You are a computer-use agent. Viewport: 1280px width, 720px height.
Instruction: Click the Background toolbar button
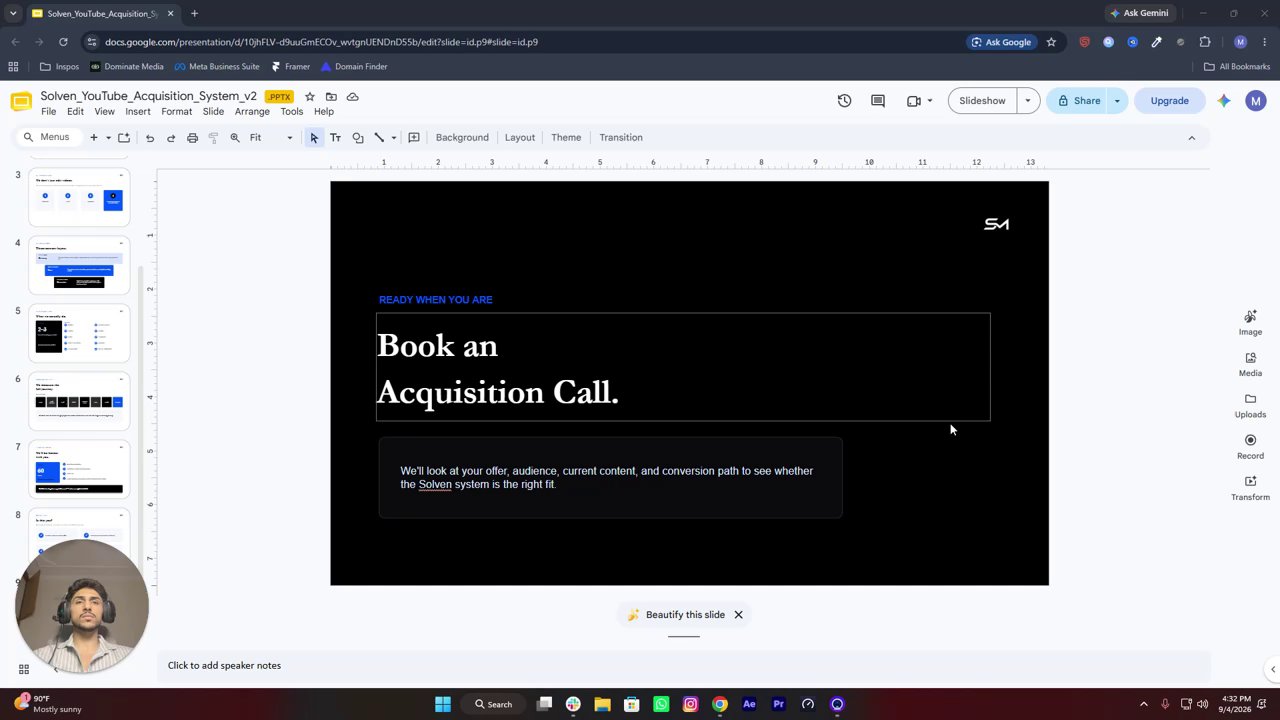pyautogui.click(x=462, y=138)
